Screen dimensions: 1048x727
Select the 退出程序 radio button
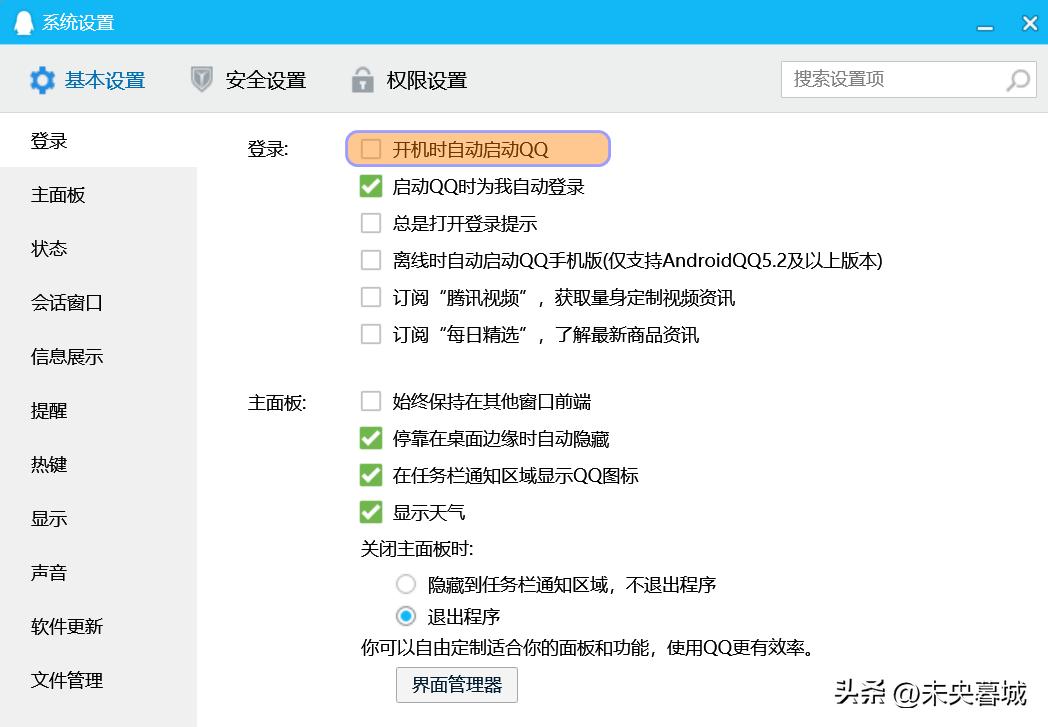(x=406, y=617)
